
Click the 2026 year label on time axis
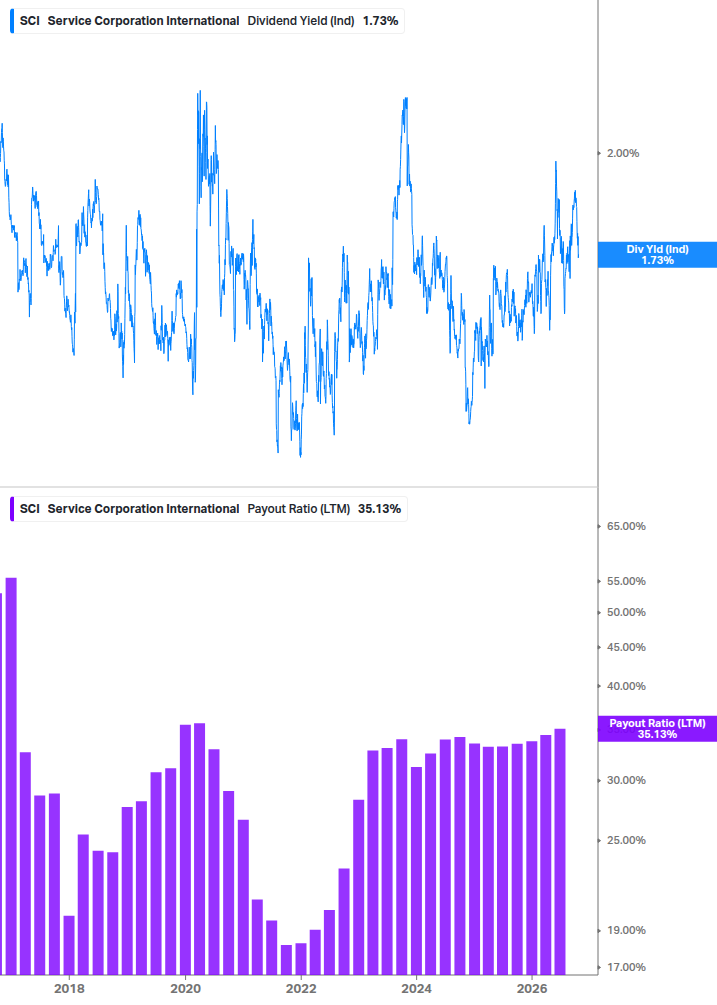pyautogui.click(x=532, y=988)
